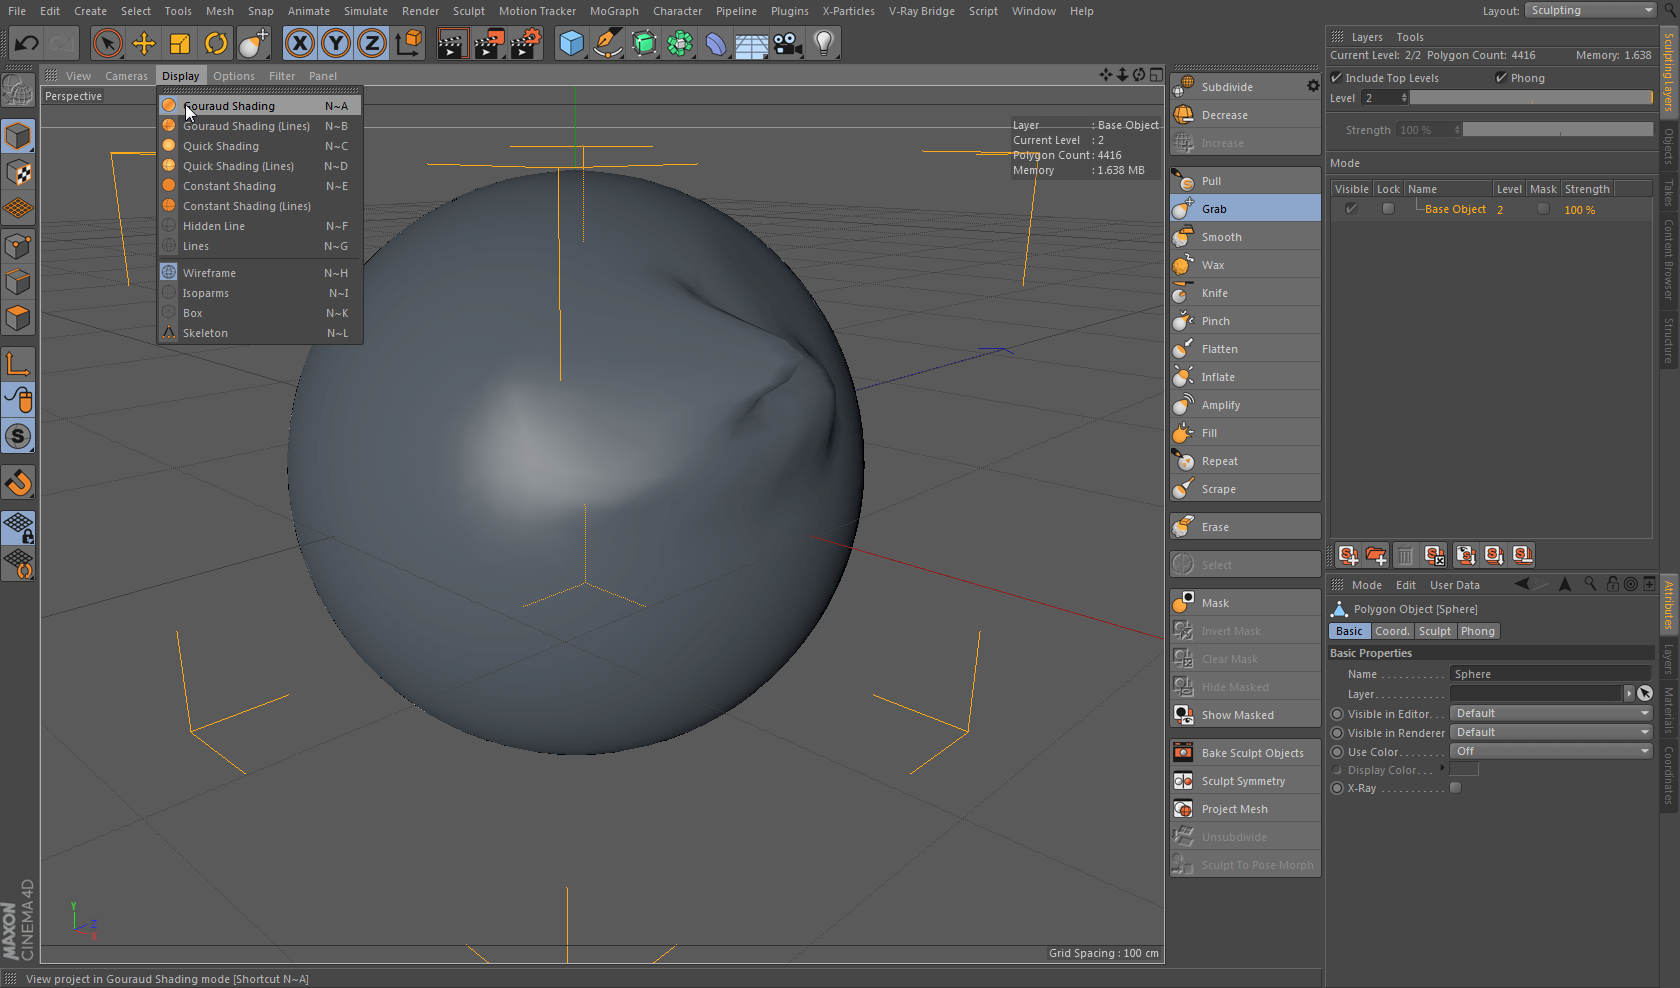Click the Strength percent stepper arrows
Viewport: 1680px width, 988px height.
(1457, 130)
